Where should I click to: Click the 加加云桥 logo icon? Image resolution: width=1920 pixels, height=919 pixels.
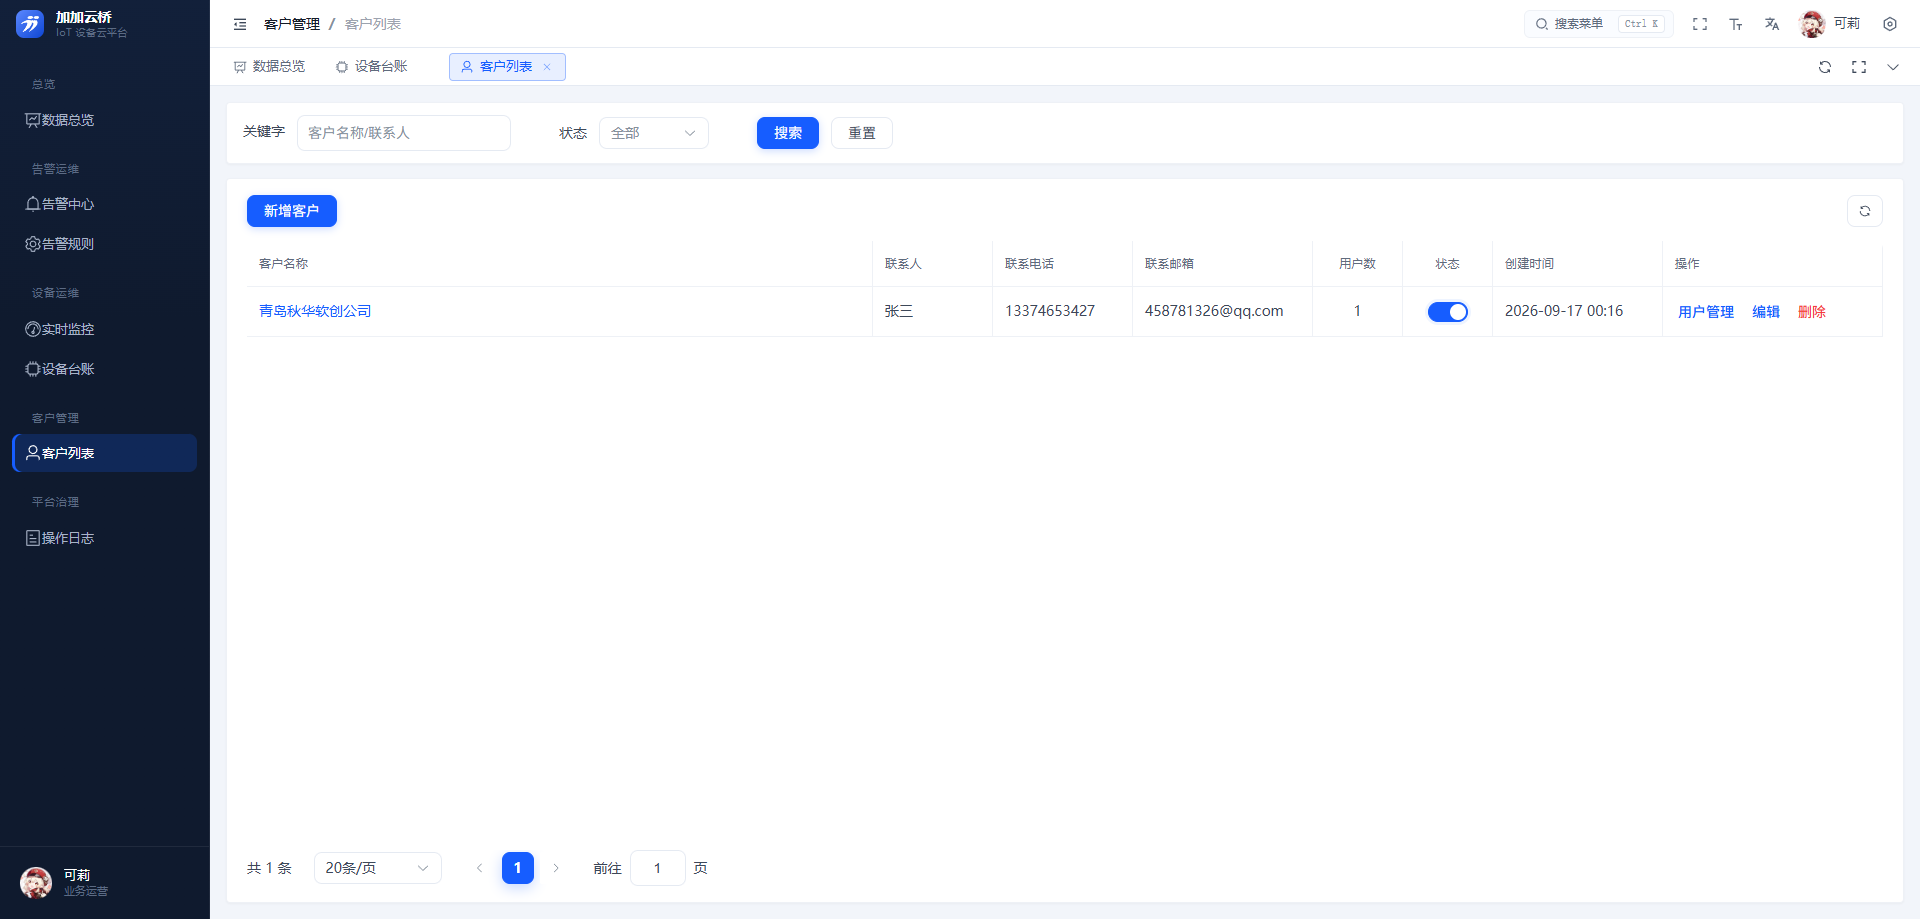(30, 24)
